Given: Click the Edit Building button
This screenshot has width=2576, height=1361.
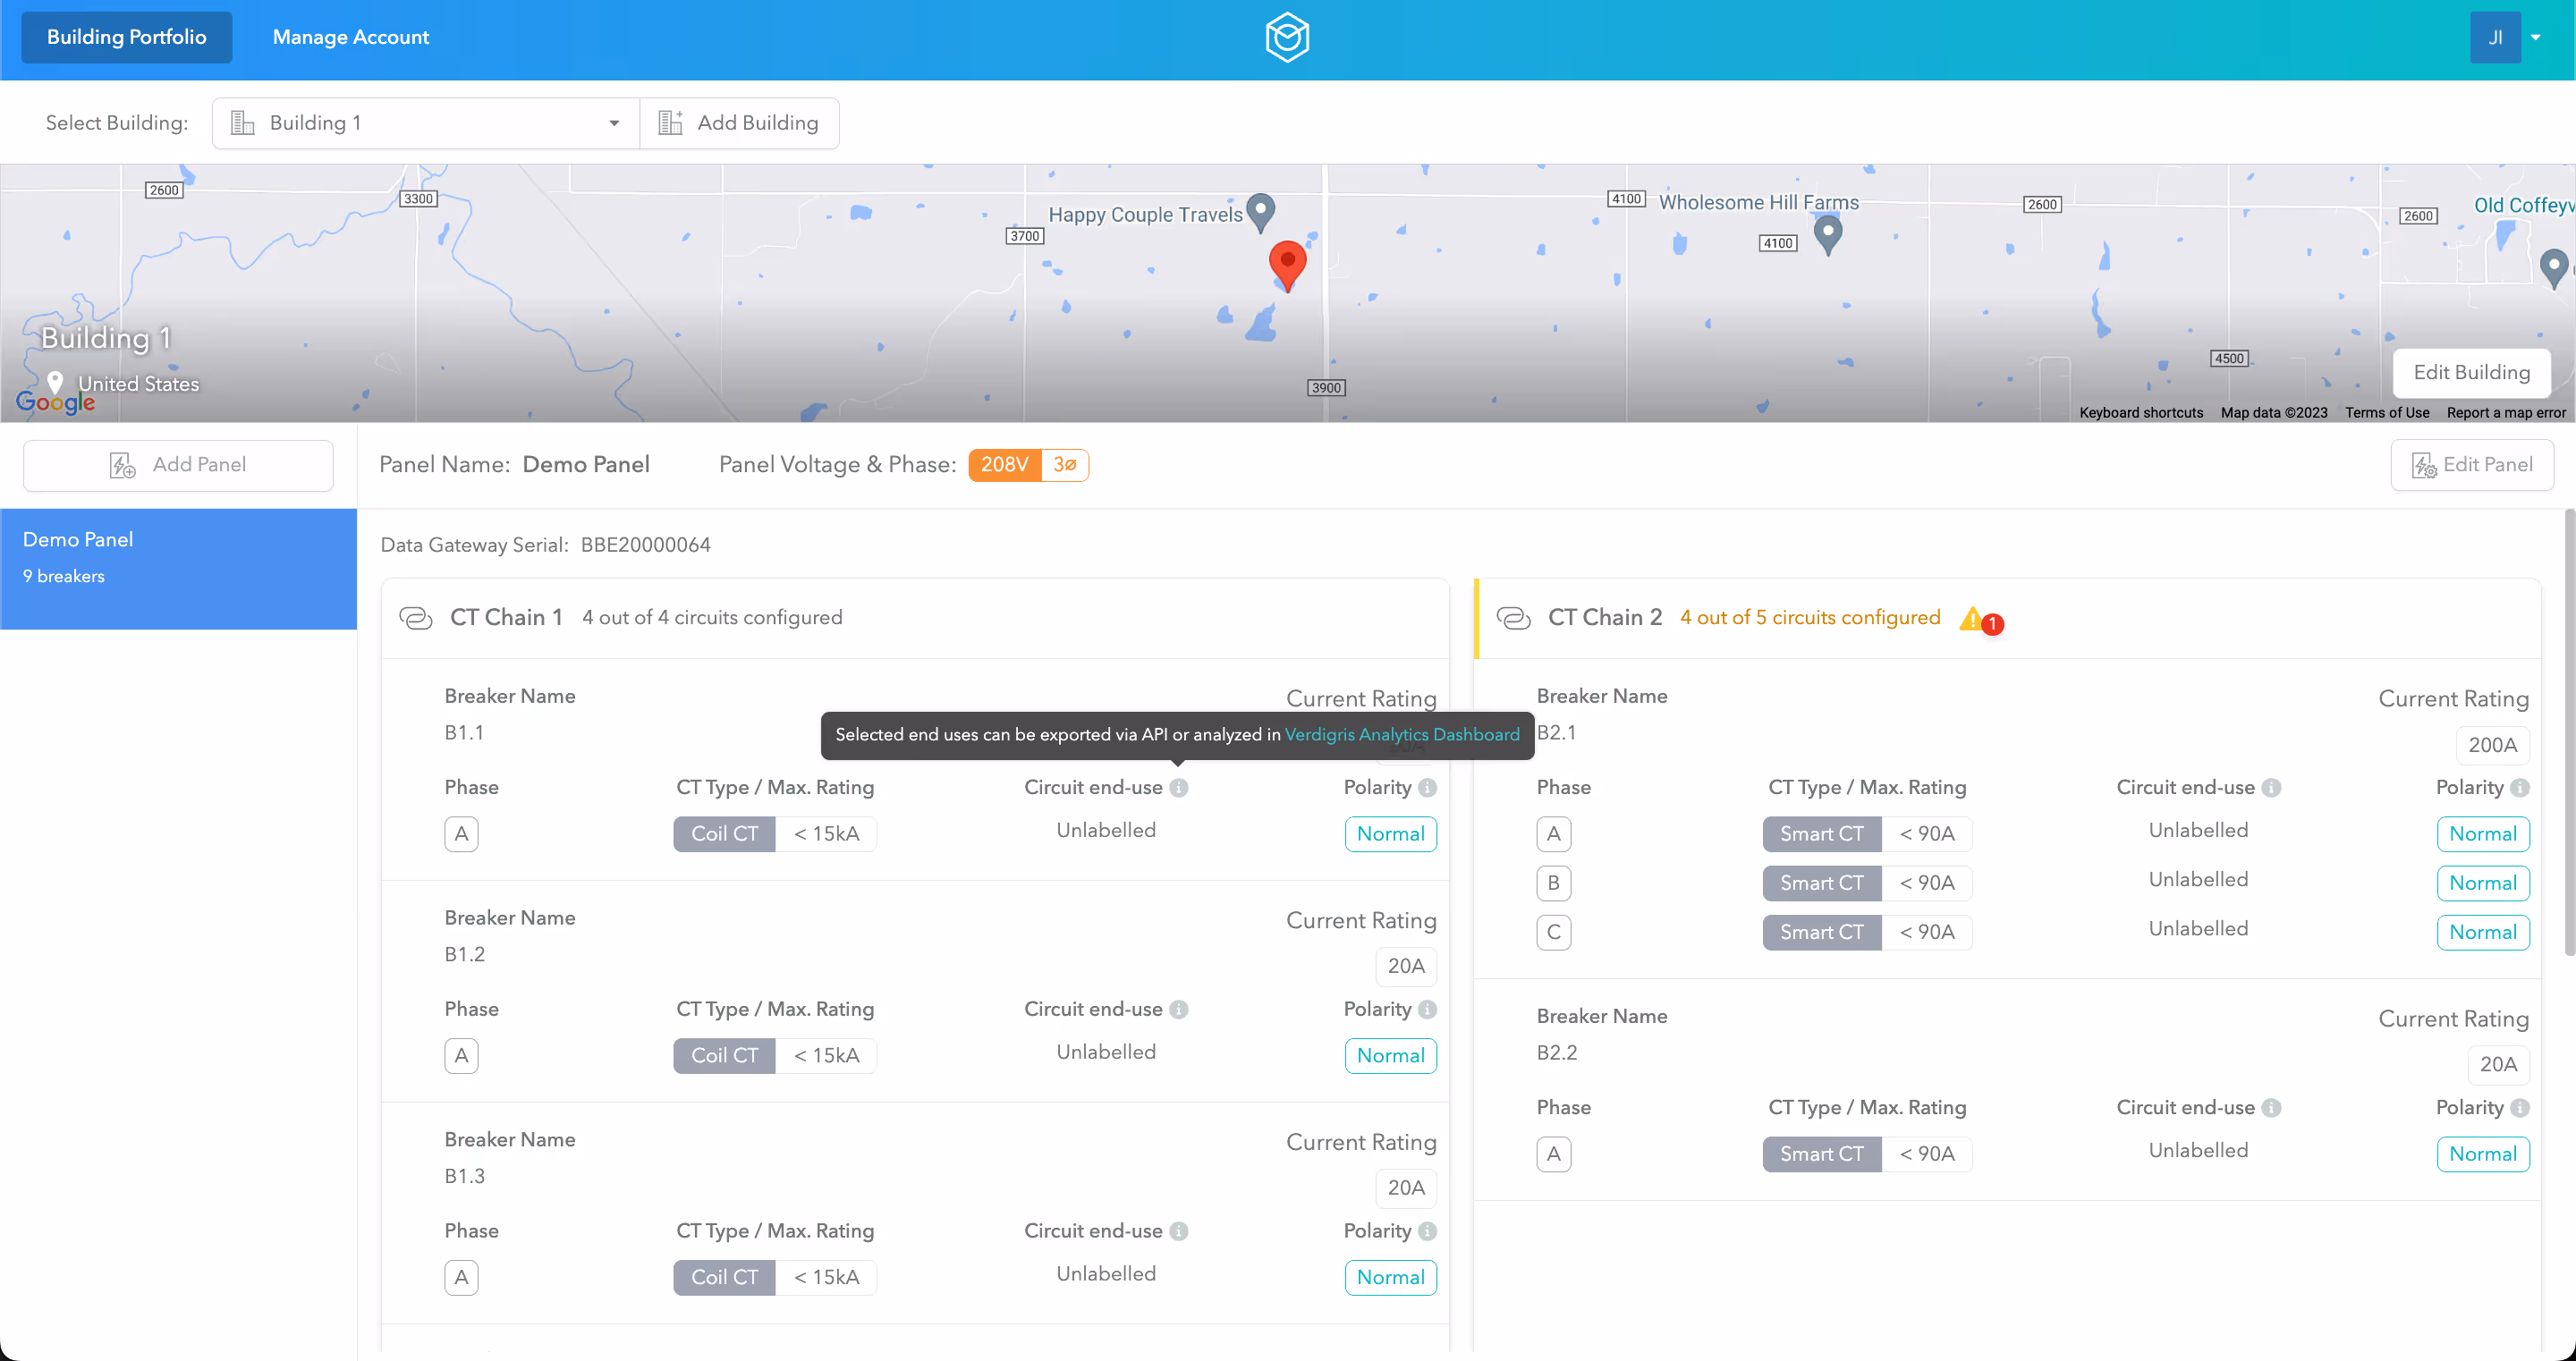Looking at the screenshot, I should click(x=2471, y=372).
